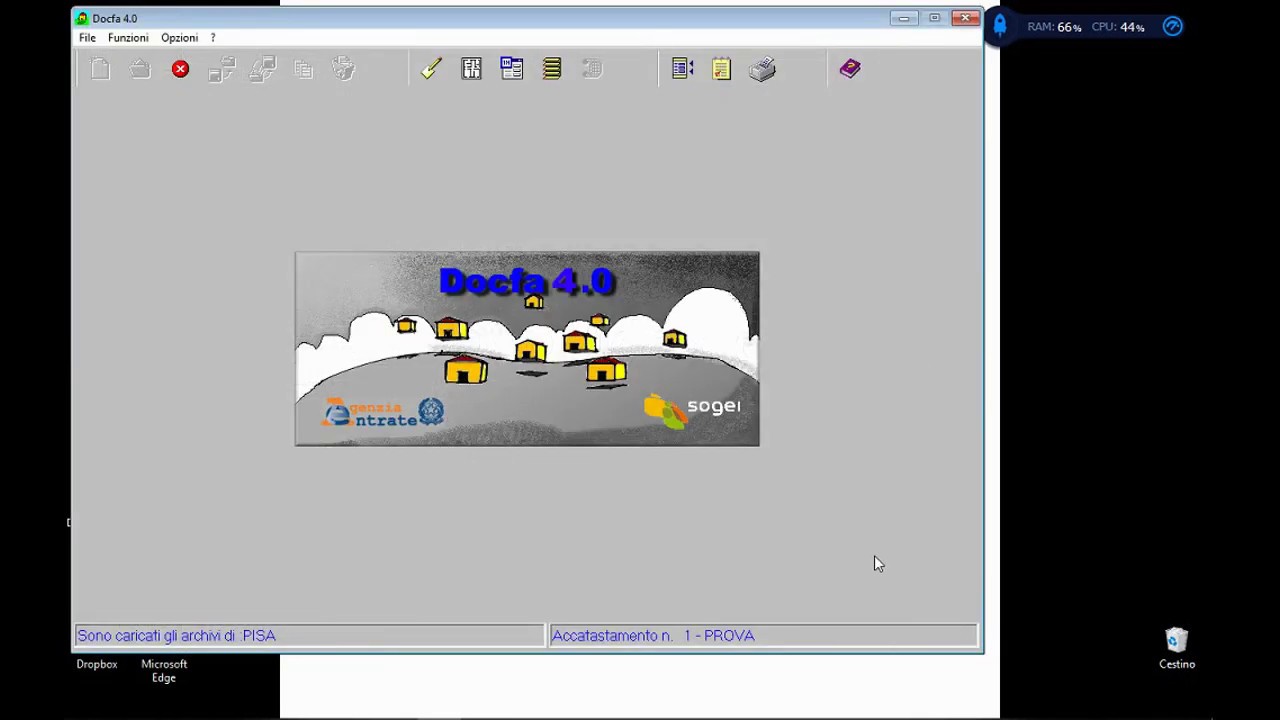1280x720 pixels.
Task: Select the Dropbox desktop shortcut
Action: coord(97,665)
